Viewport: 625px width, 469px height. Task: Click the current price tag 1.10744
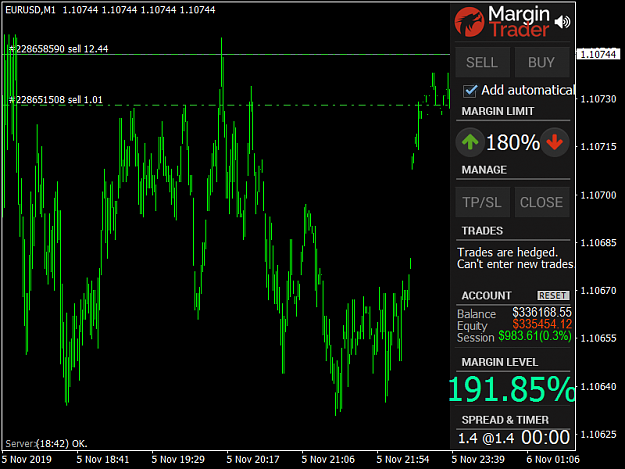point(598,54)
